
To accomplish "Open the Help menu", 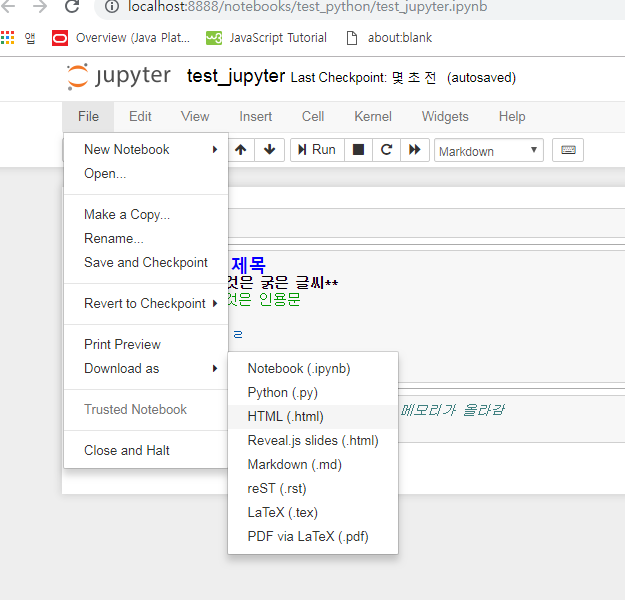I will point(512,116).
